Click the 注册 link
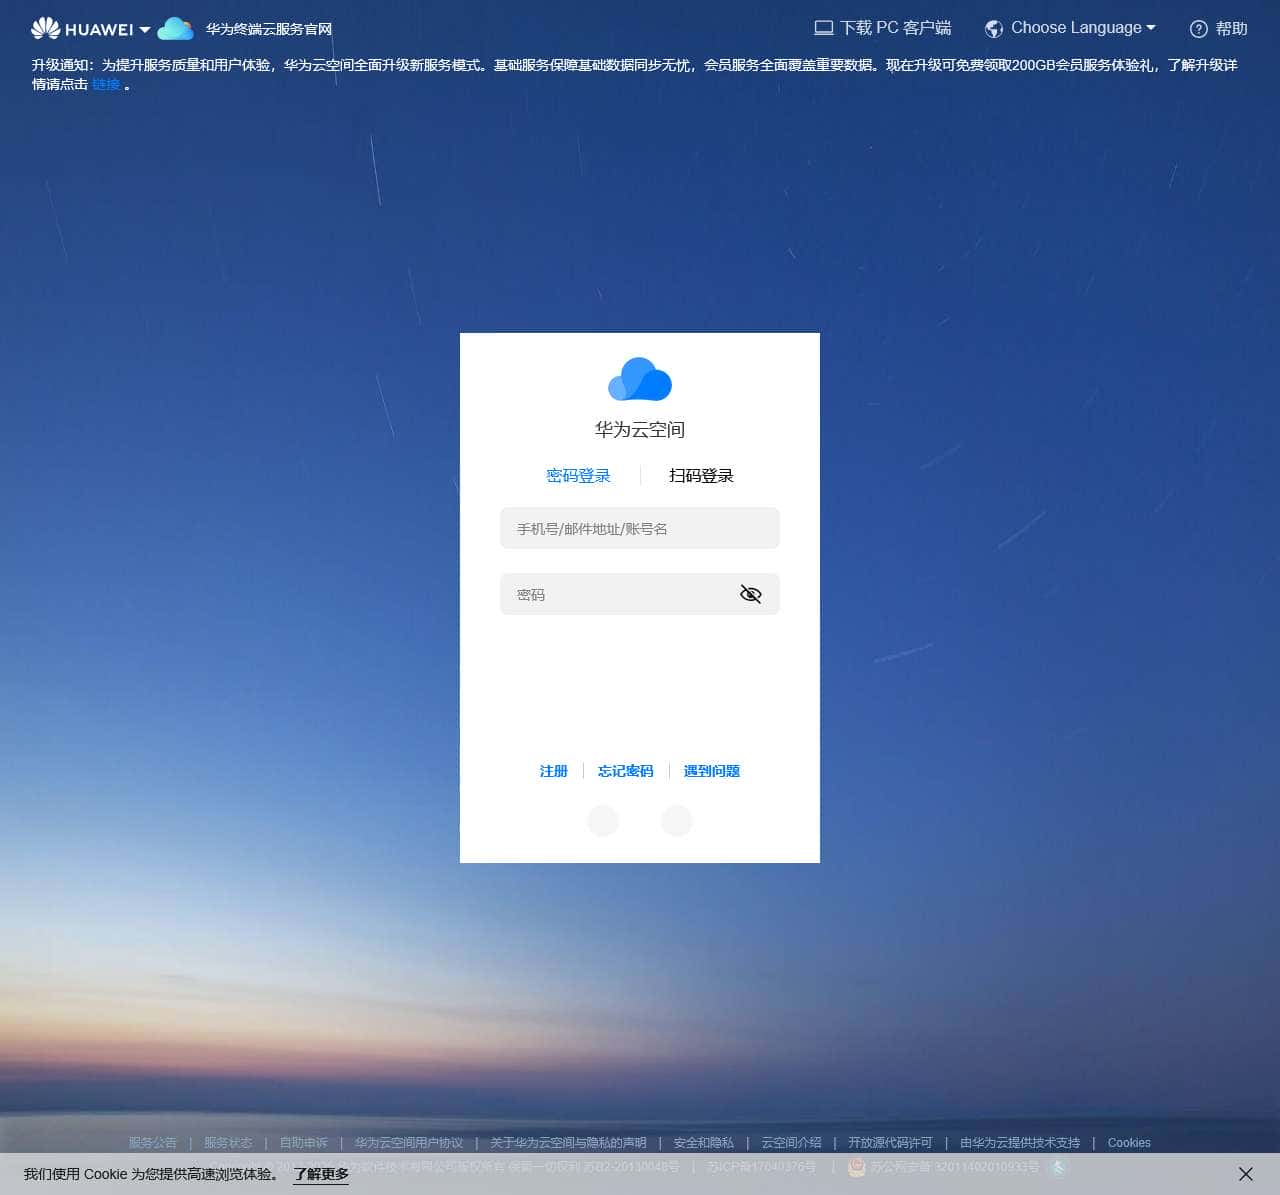The height and width of the screenshot is (1195, 1280). [x=553, y=771]
